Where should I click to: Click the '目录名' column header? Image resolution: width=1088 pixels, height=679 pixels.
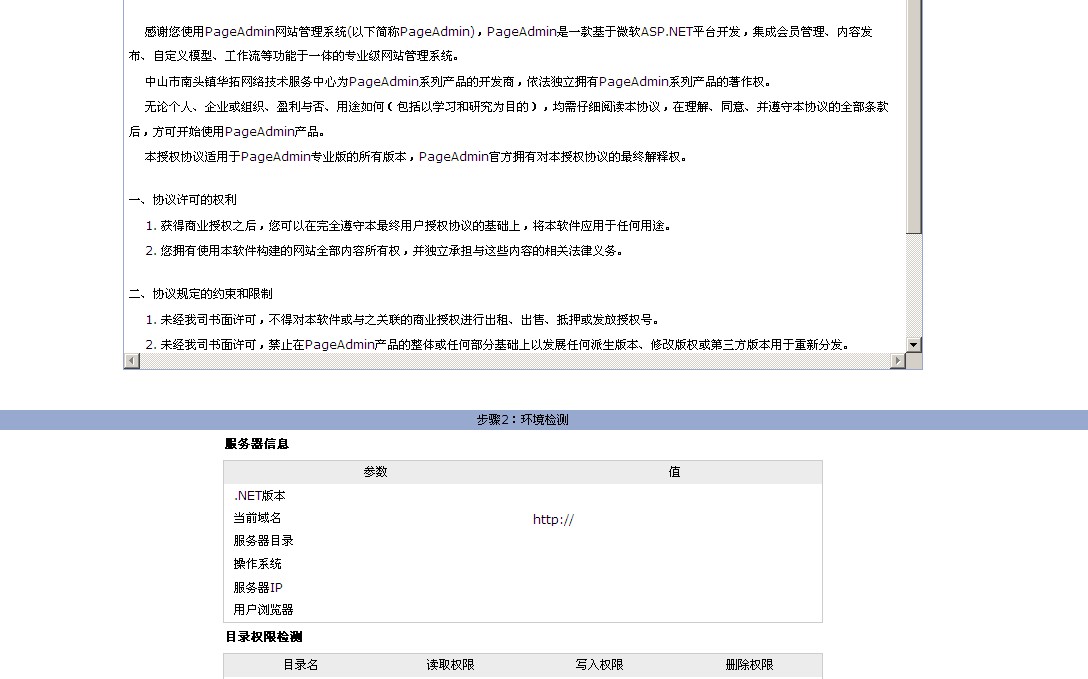pos(300,664)
